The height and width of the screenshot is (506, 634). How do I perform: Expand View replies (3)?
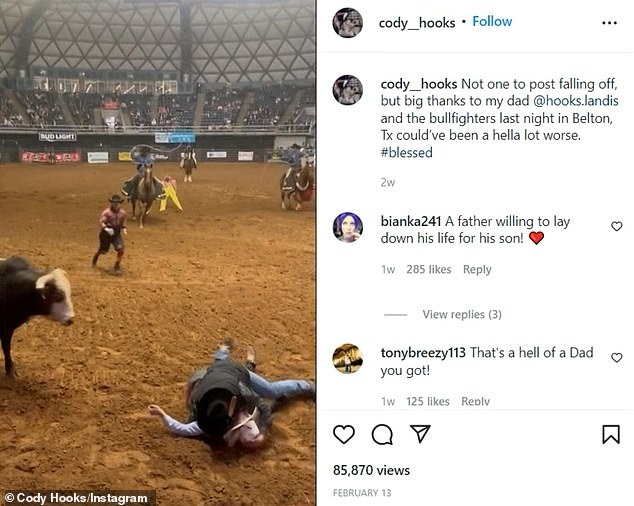point(462,314)
